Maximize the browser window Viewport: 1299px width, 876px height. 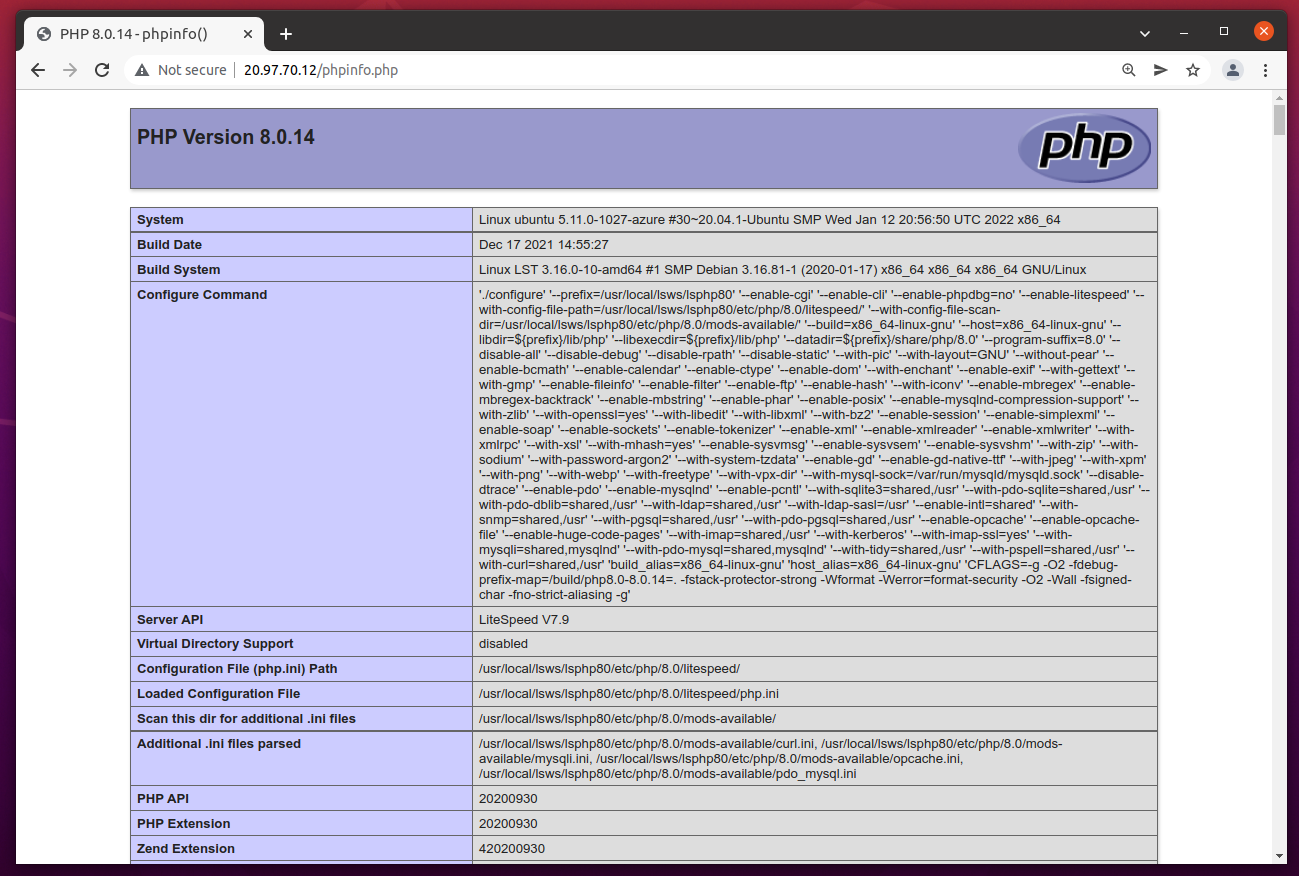(x=1224, y=32)
